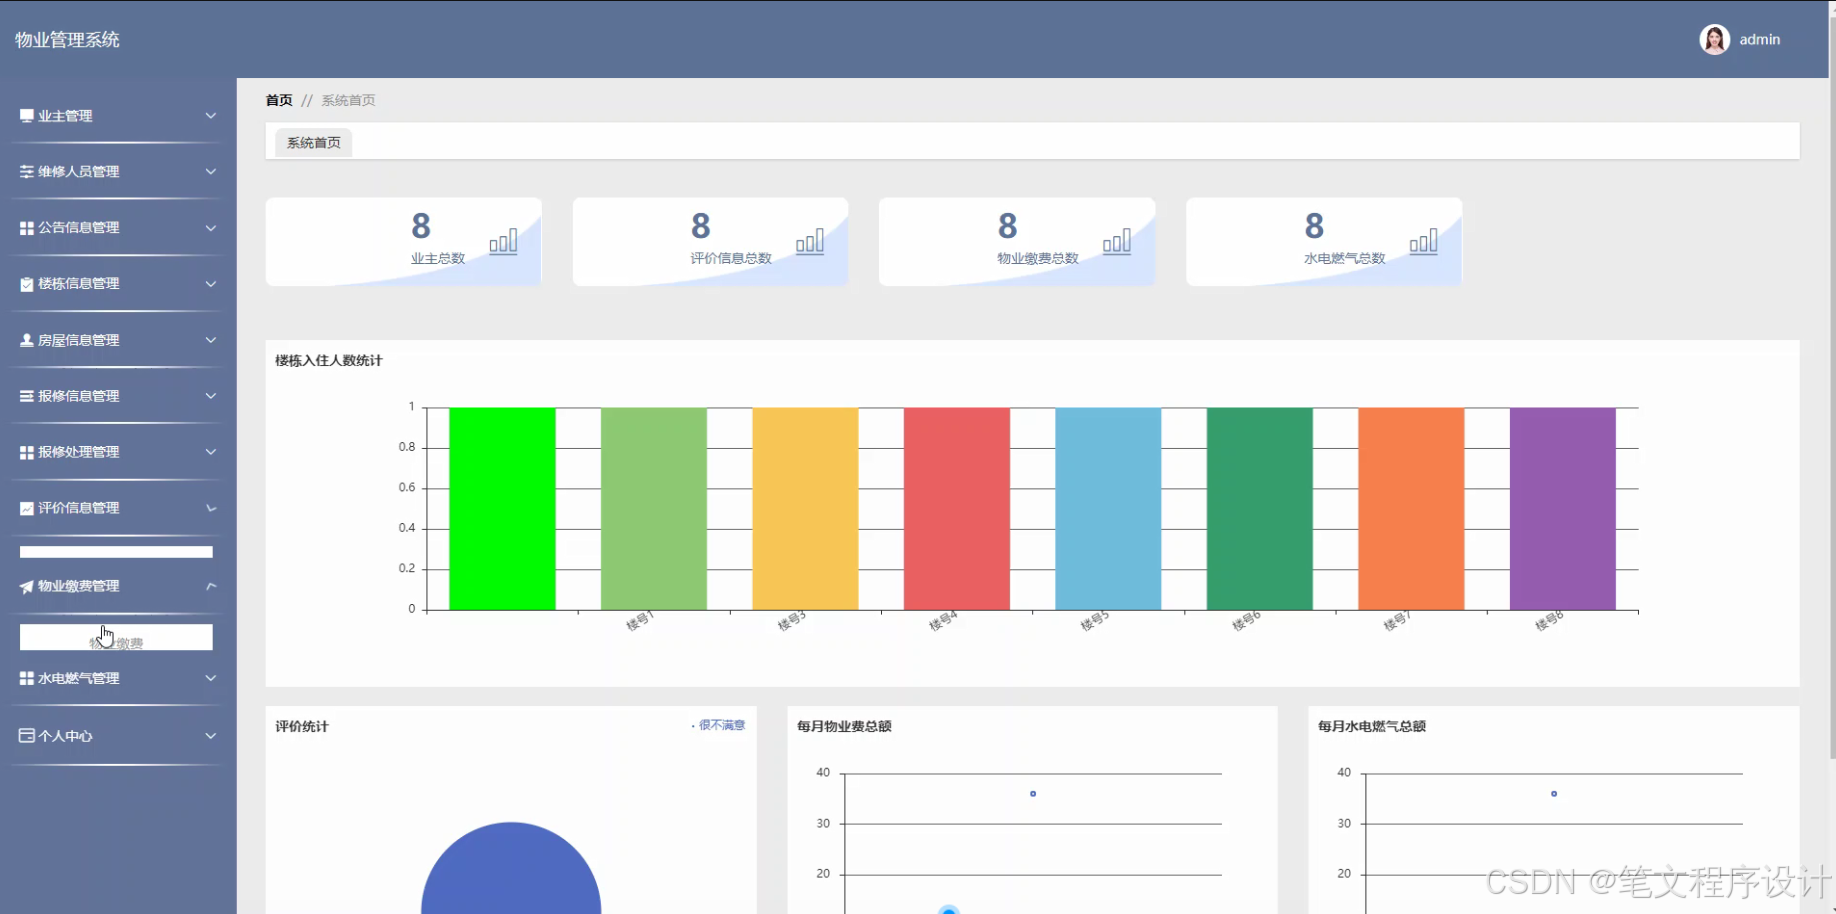The image size is (1836, 914).
Task: Select the 物业缴费 submenu entry
Action: click(x=116, y=638)
